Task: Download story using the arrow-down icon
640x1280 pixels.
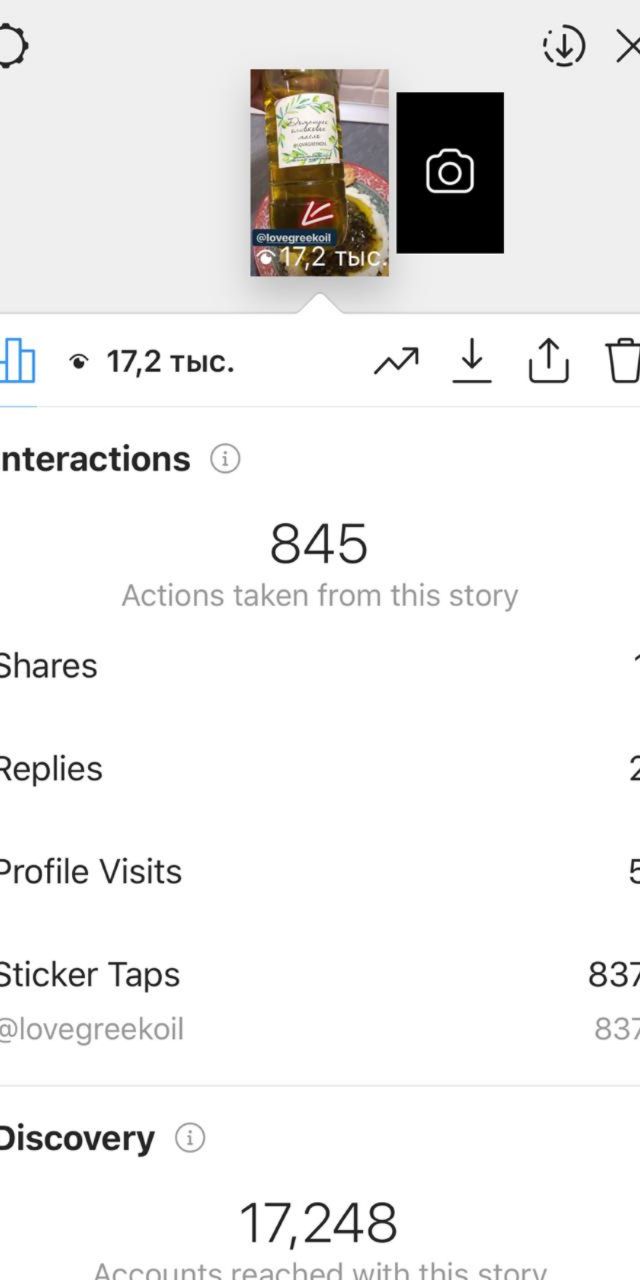Action: pos(472,361)
